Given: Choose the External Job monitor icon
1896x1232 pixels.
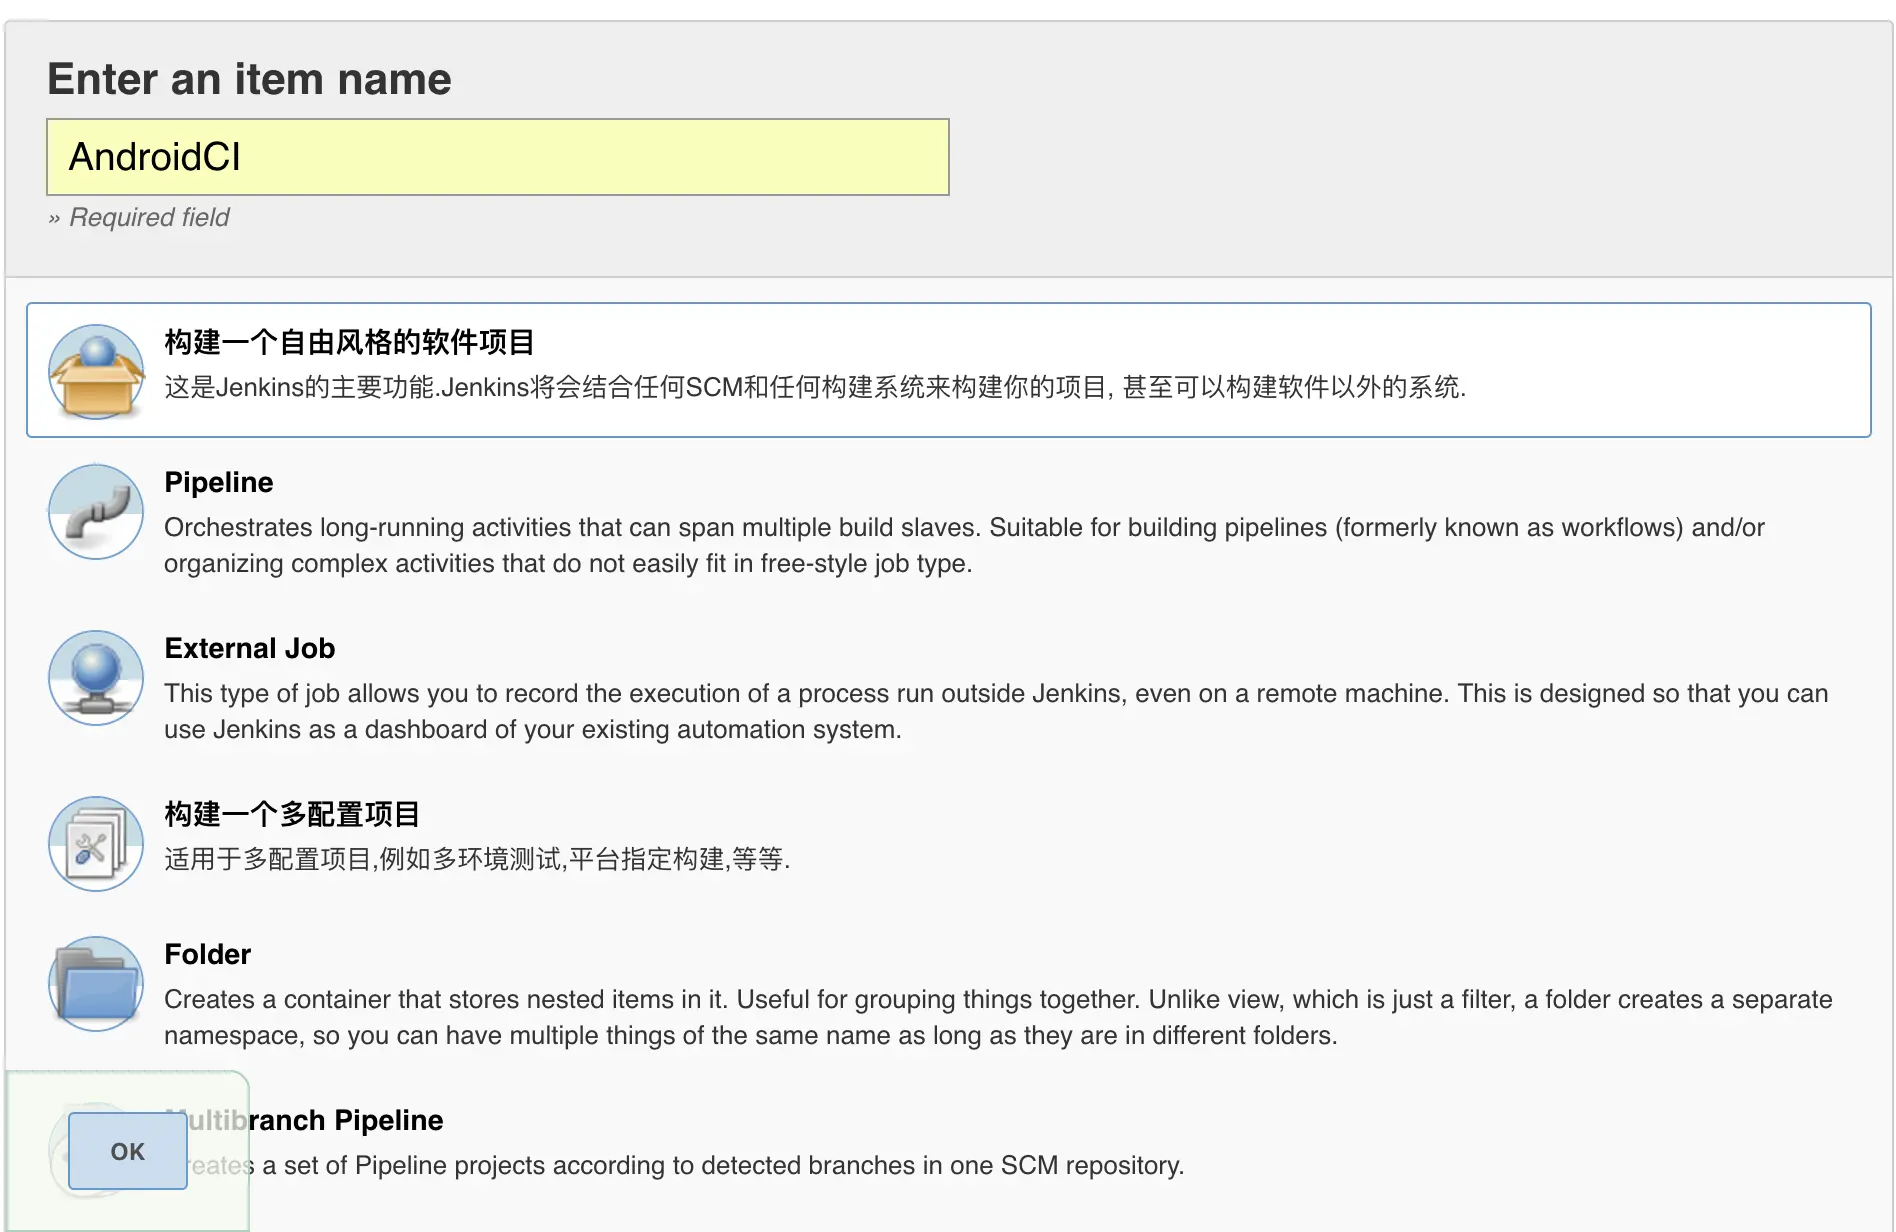Looking at the screenshot, I should click(x=96, y=677).
